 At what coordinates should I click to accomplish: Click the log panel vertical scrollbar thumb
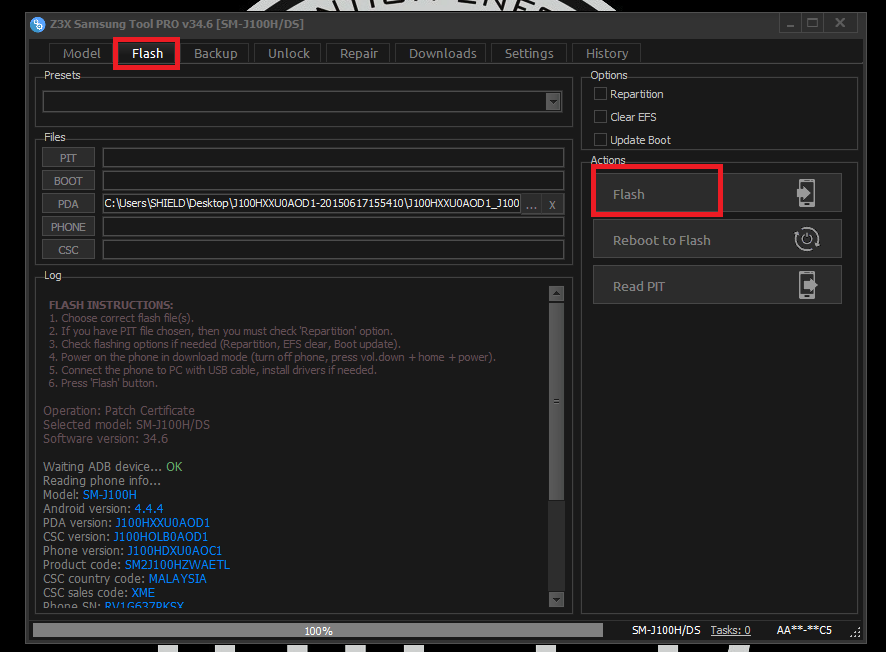(557, 402)
